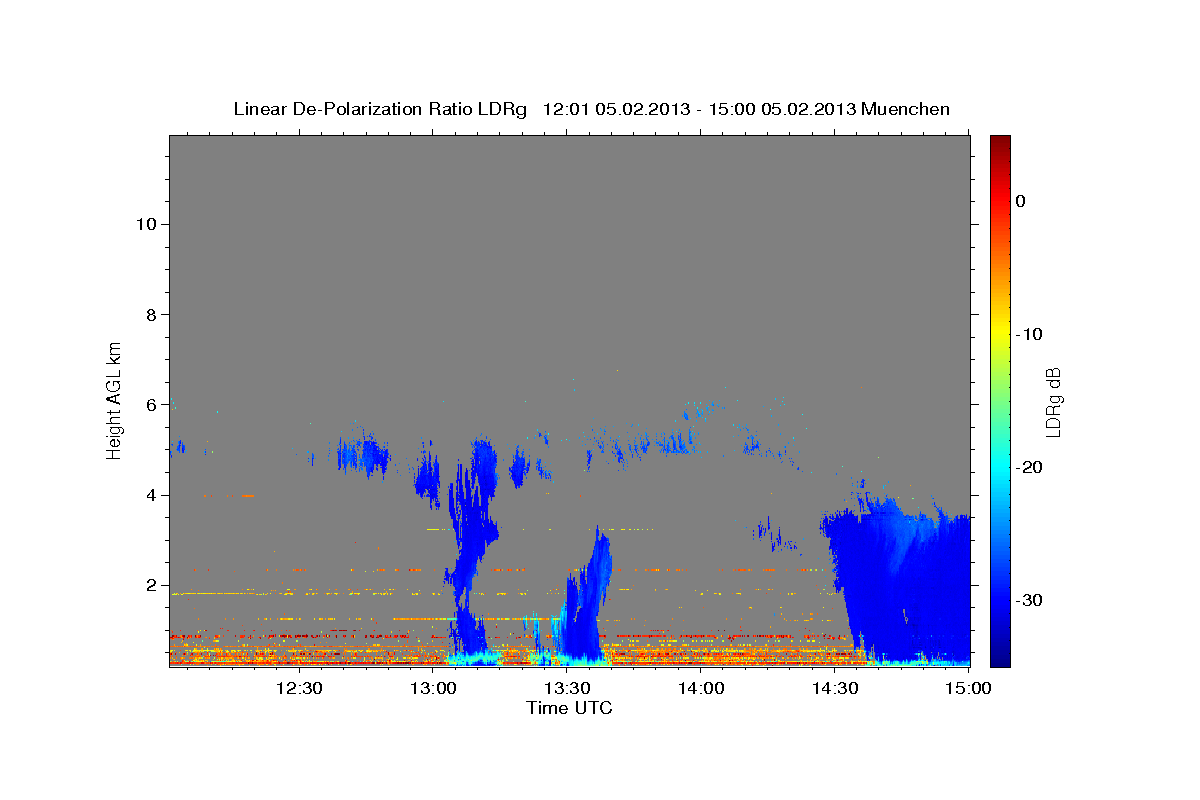
Task: Select height label 6 on y-axis
Action: click(149, 405)
